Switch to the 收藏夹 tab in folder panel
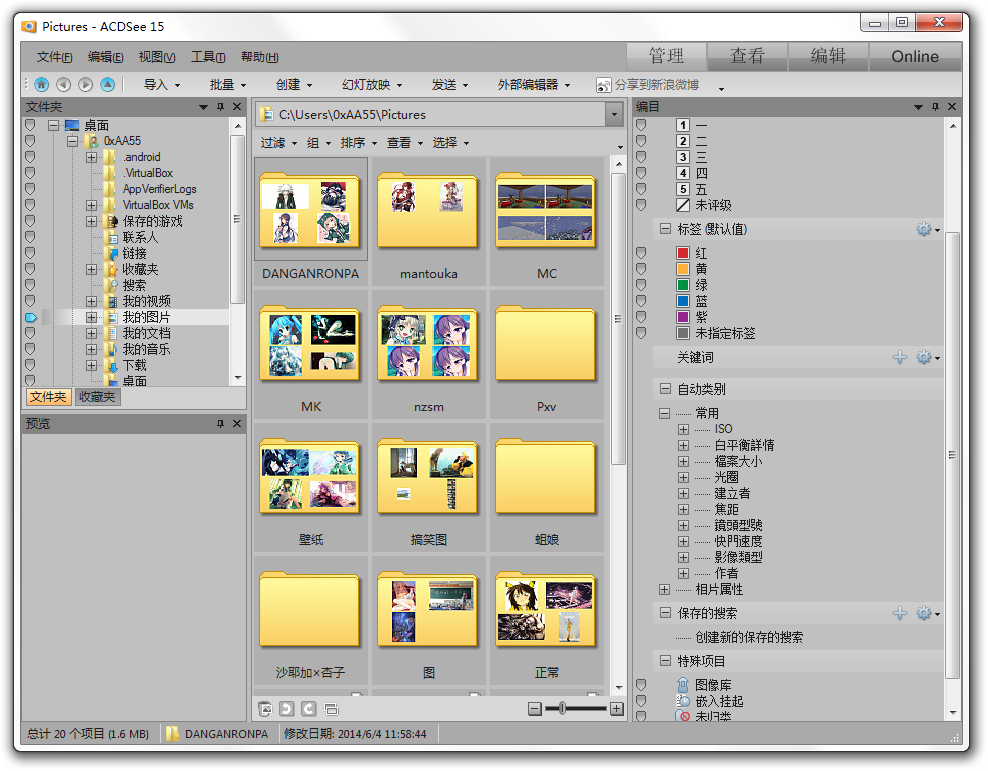The image size is (988, 771). (97, 397)
